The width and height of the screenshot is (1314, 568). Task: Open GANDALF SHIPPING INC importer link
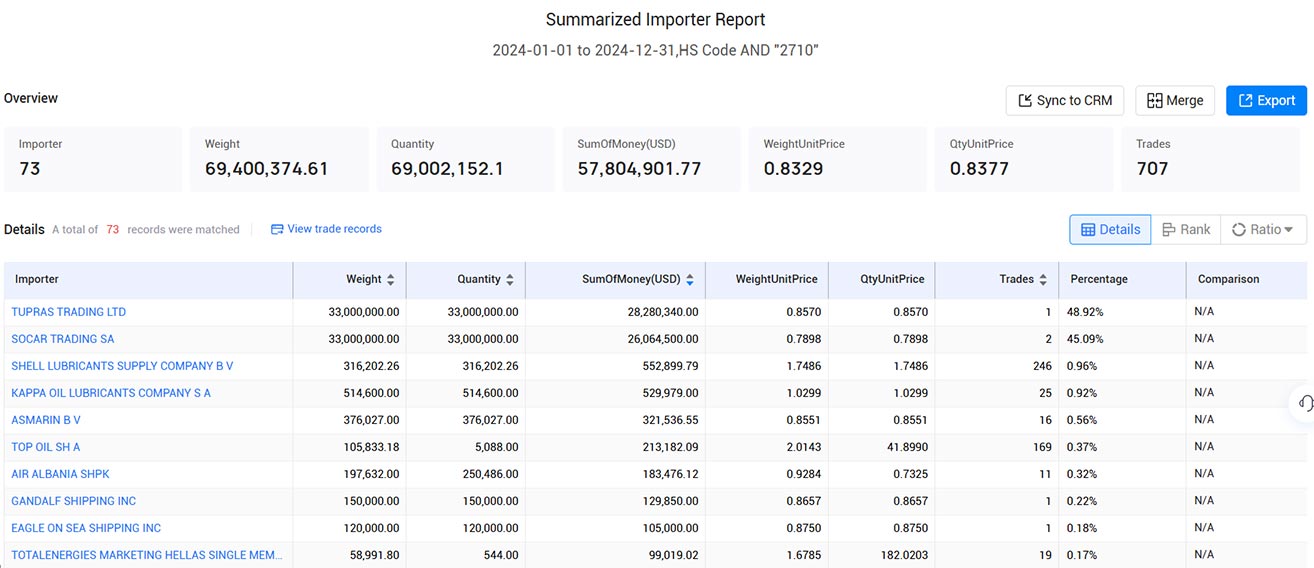[x=74, y=501]
